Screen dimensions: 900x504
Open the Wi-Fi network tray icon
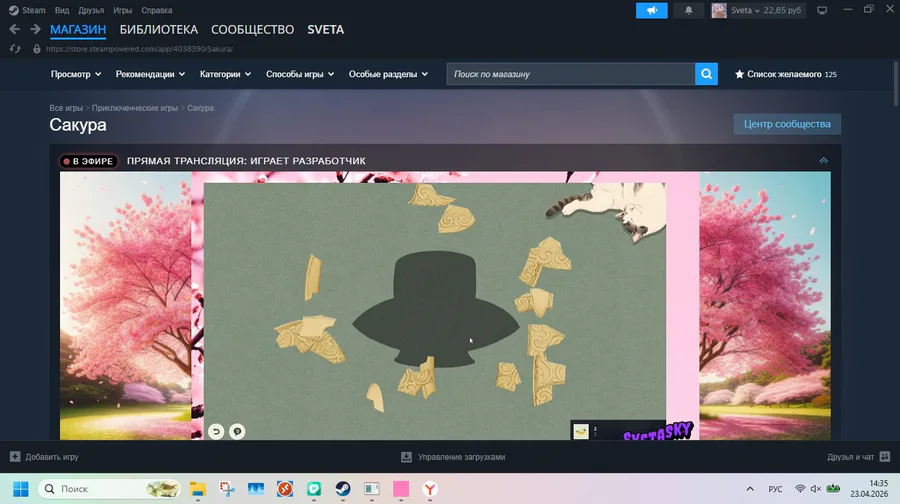[800, 489]
